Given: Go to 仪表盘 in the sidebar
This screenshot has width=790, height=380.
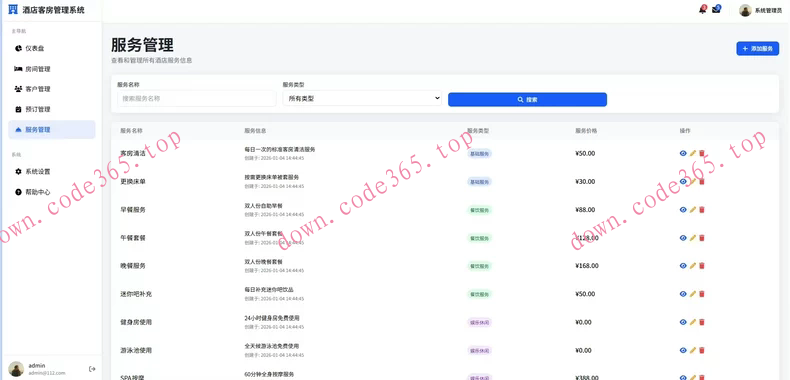Looking at the screenshot, I should coord(52,48).
